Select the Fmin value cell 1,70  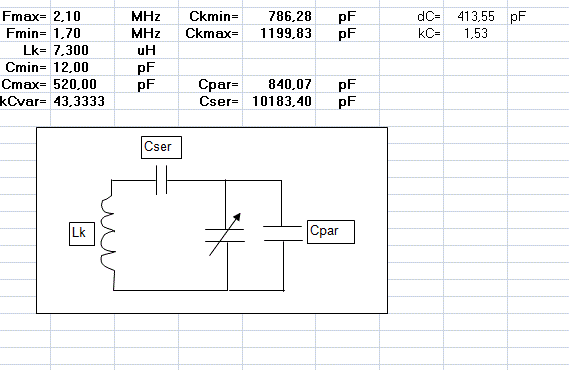click(x=82, y=33)
